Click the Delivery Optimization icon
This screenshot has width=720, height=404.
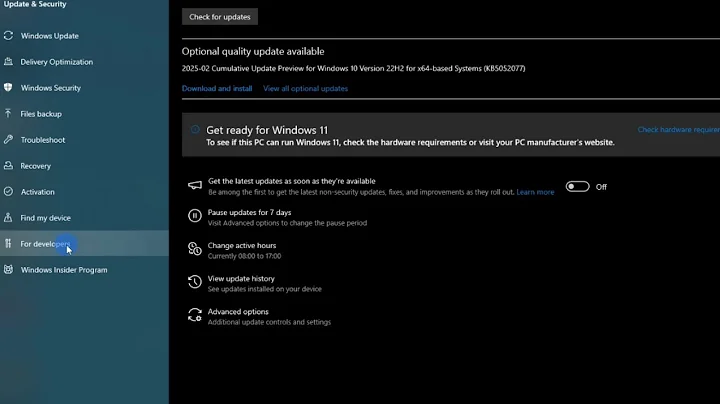click(x=8, y=62)
